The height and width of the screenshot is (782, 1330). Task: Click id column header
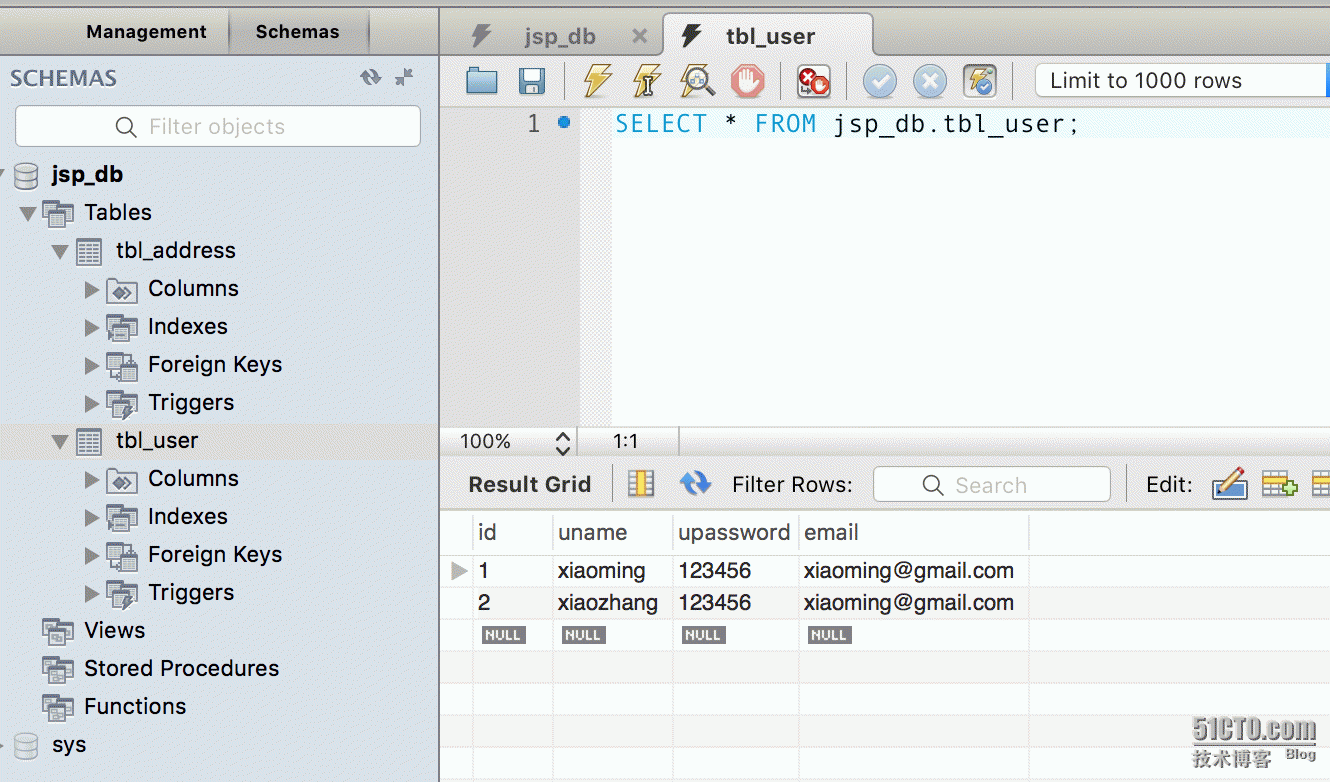point(513,533)
